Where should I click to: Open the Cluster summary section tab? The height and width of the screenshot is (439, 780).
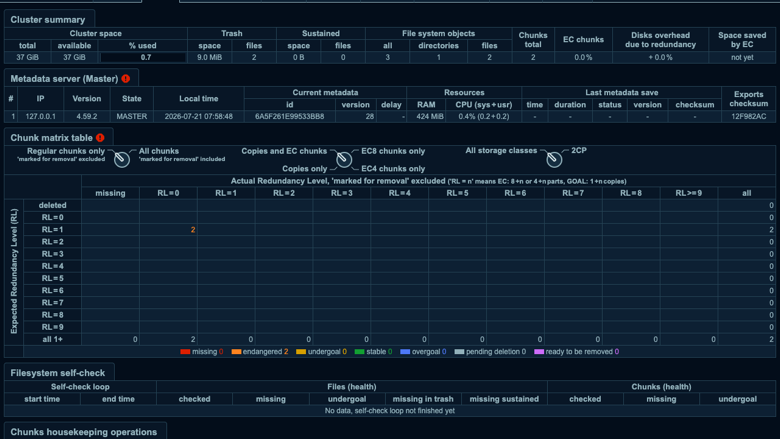click(48, 19)
